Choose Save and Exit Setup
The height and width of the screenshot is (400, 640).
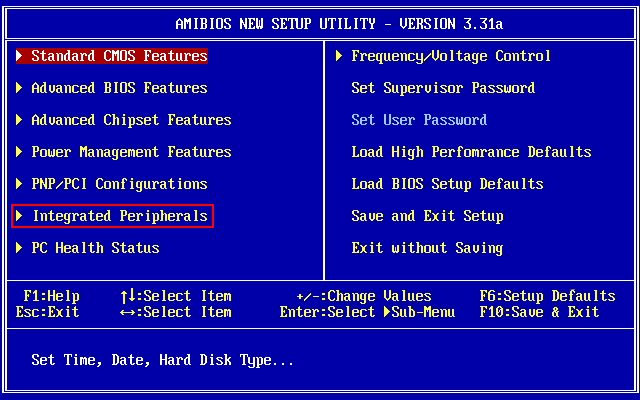pos(427,216)
